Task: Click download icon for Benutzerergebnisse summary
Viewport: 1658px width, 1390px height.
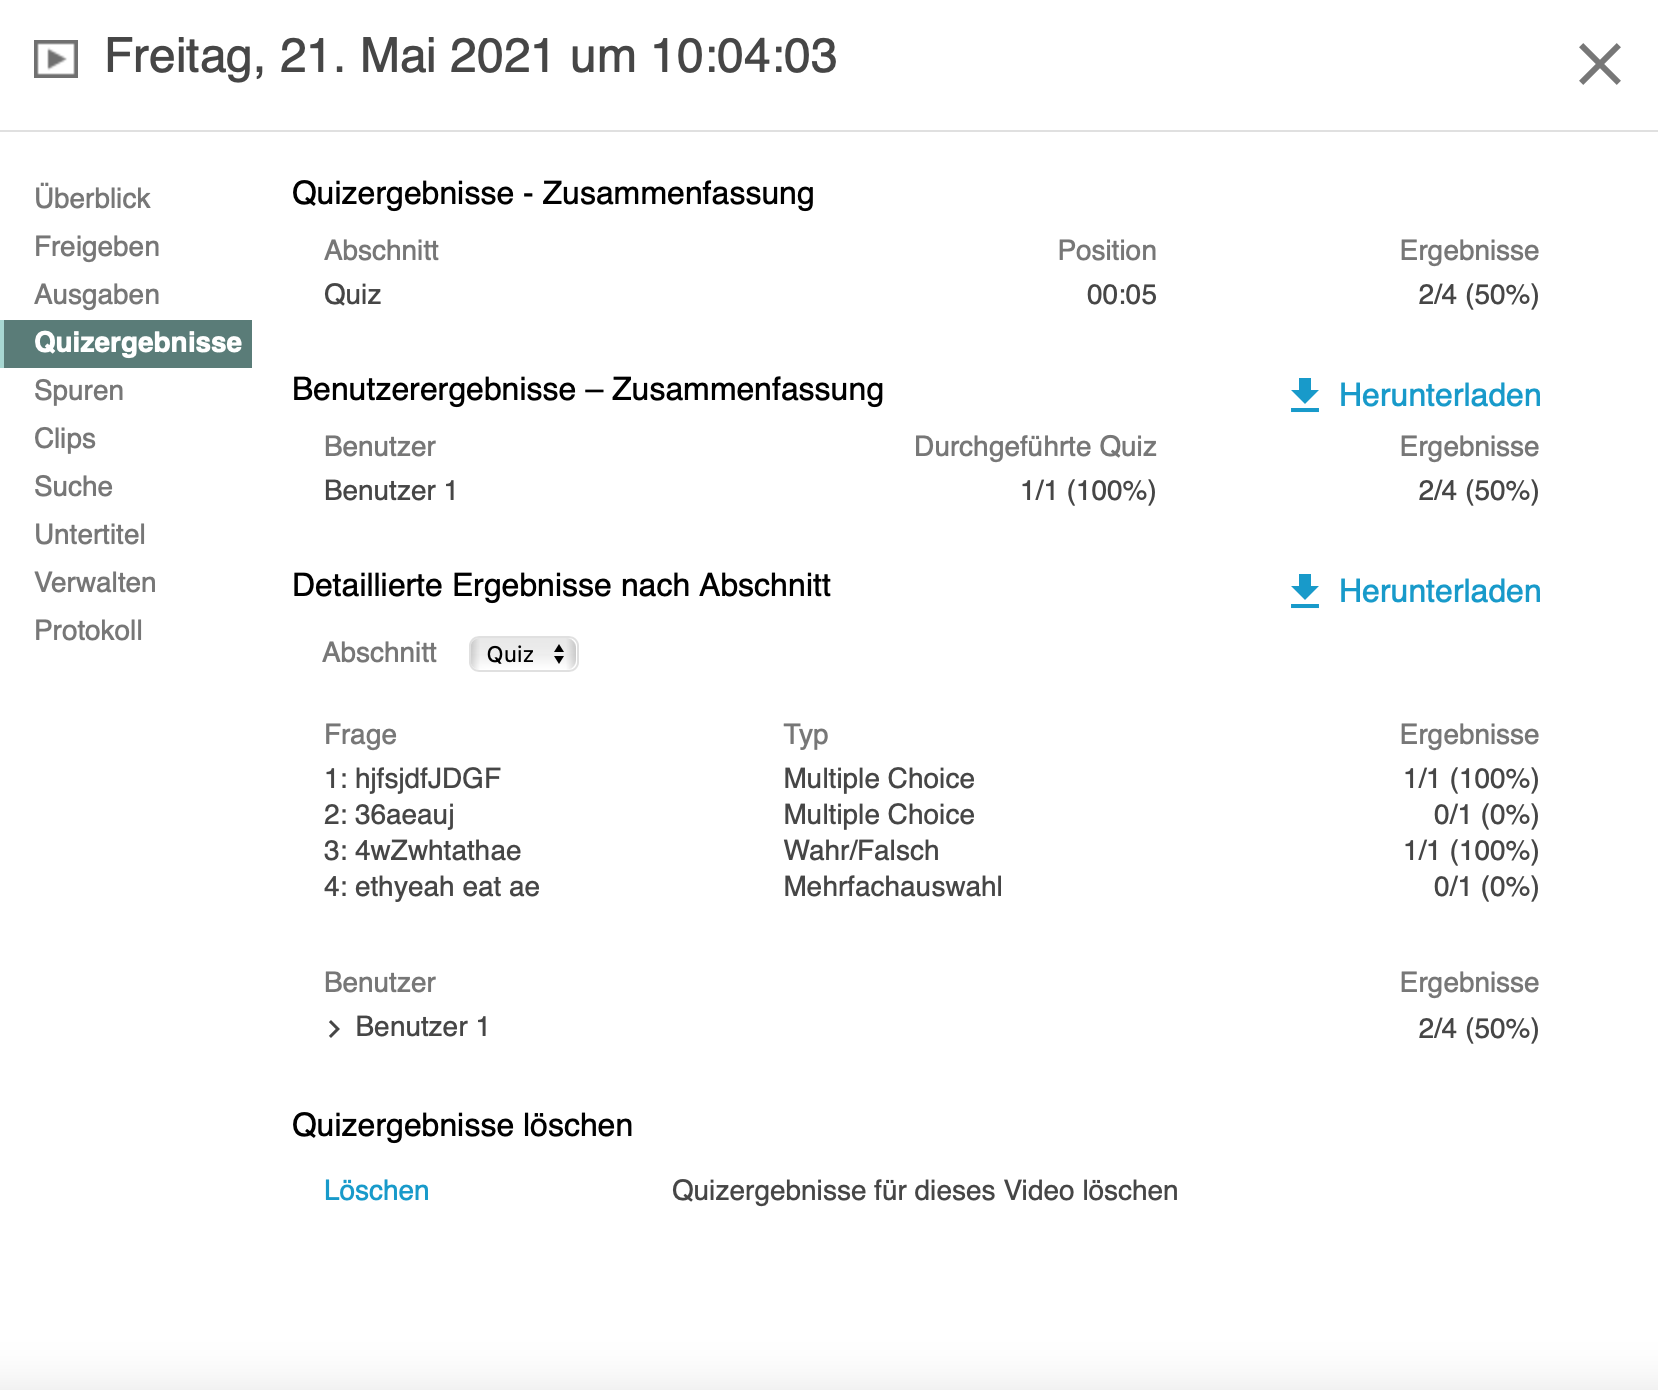Action: (x=1305, y=395)
